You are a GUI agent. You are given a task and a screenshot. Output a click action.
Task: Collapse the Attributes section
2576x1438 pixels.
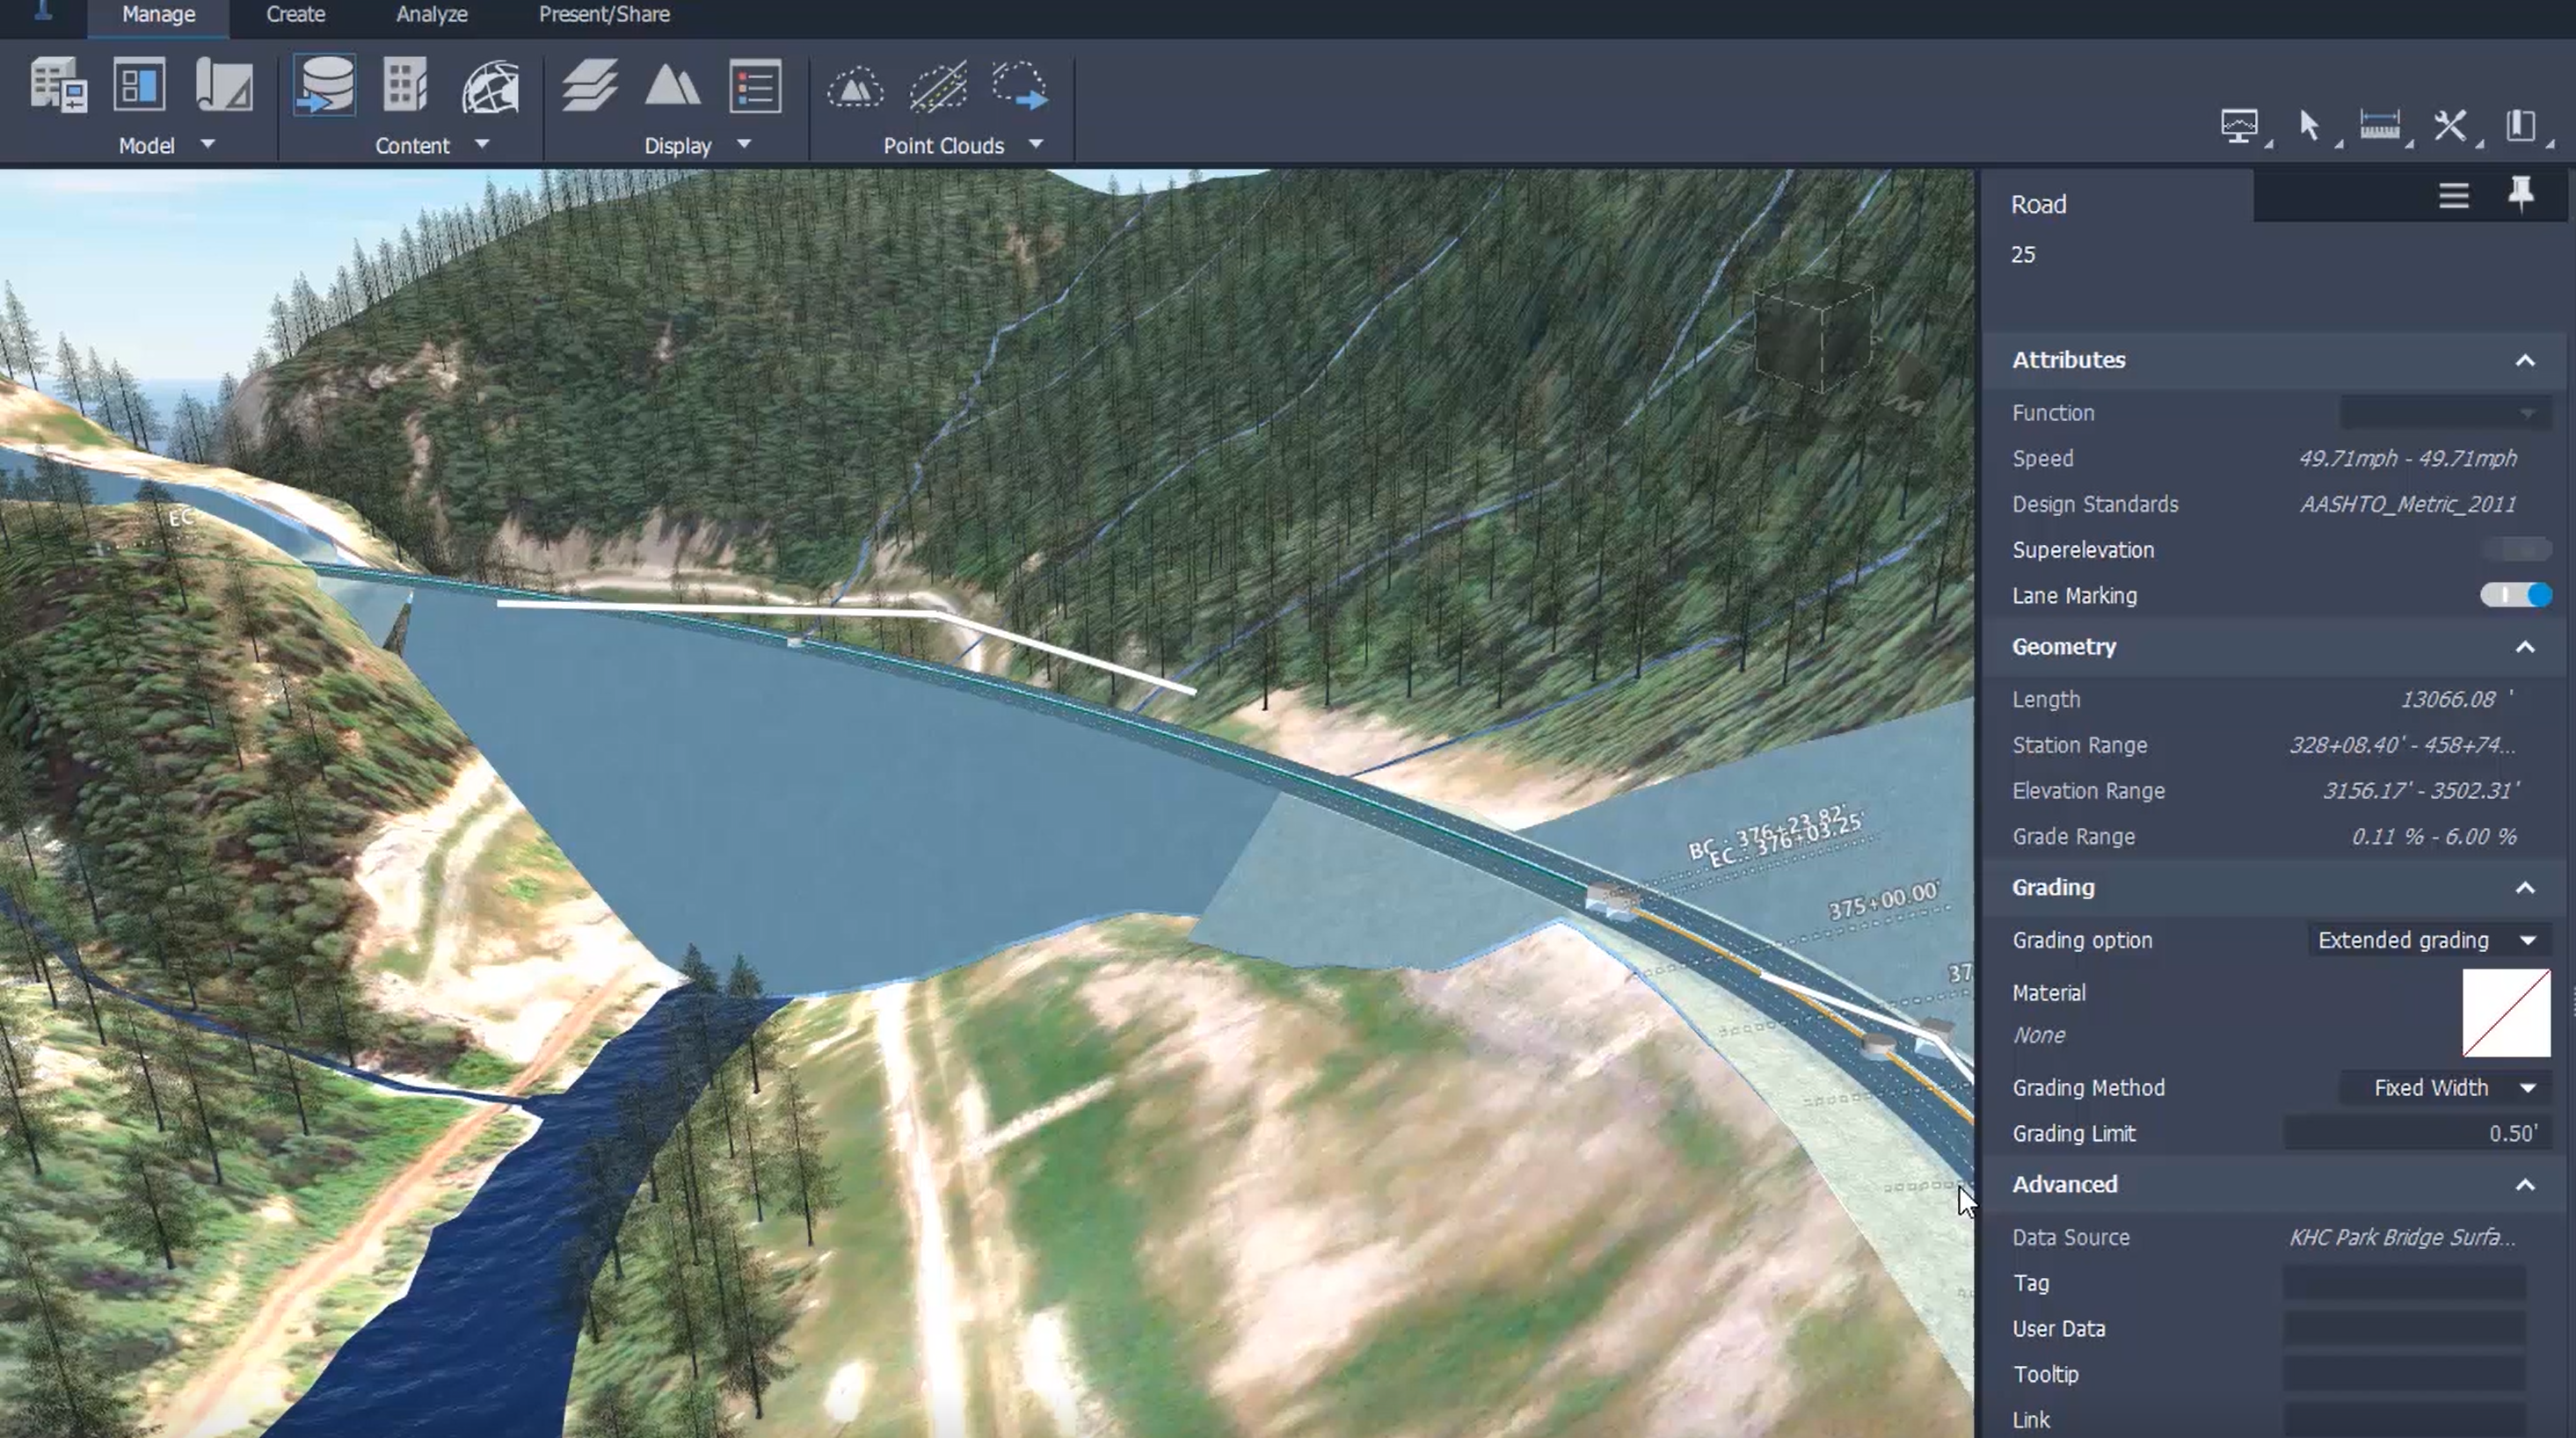click(2524, 360)
